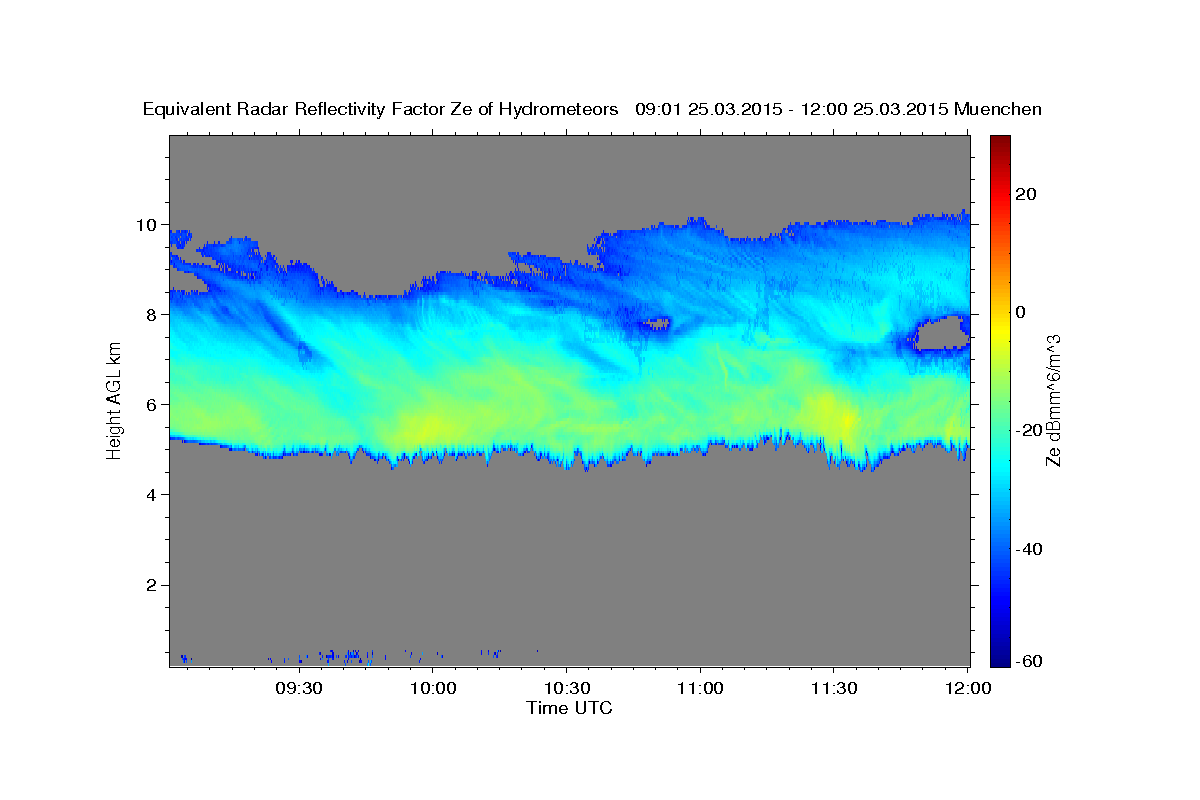Click the '11:00' time axis label
The height and width of the screenshot is (800, 1200).
pos(700,688)
